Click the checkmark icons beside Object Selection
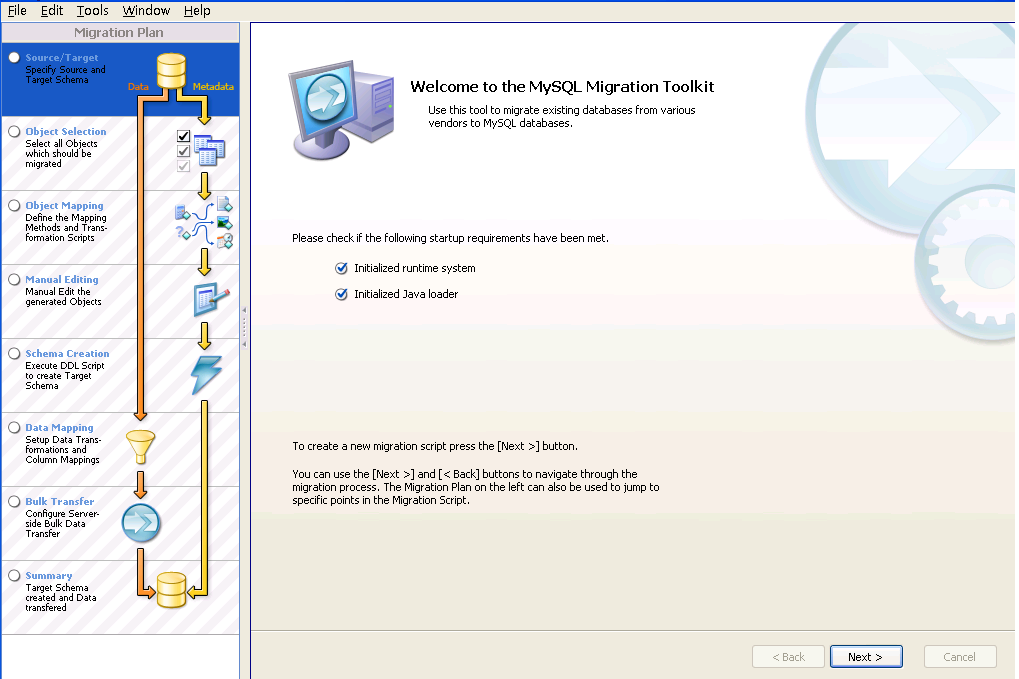This screenshot has height=679, width=1019. 183,151
